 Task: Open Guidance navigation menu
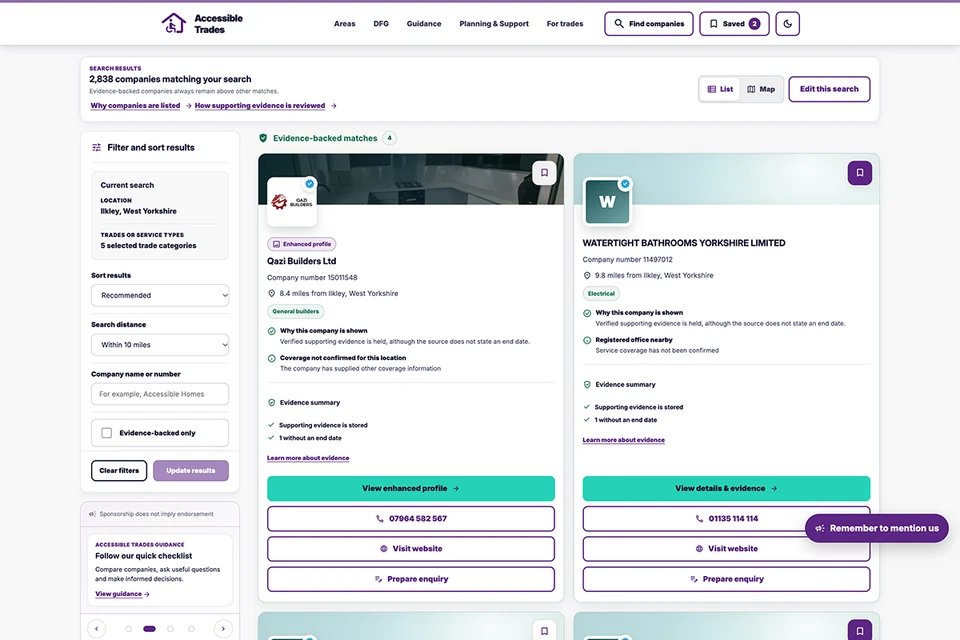(424, 24)
